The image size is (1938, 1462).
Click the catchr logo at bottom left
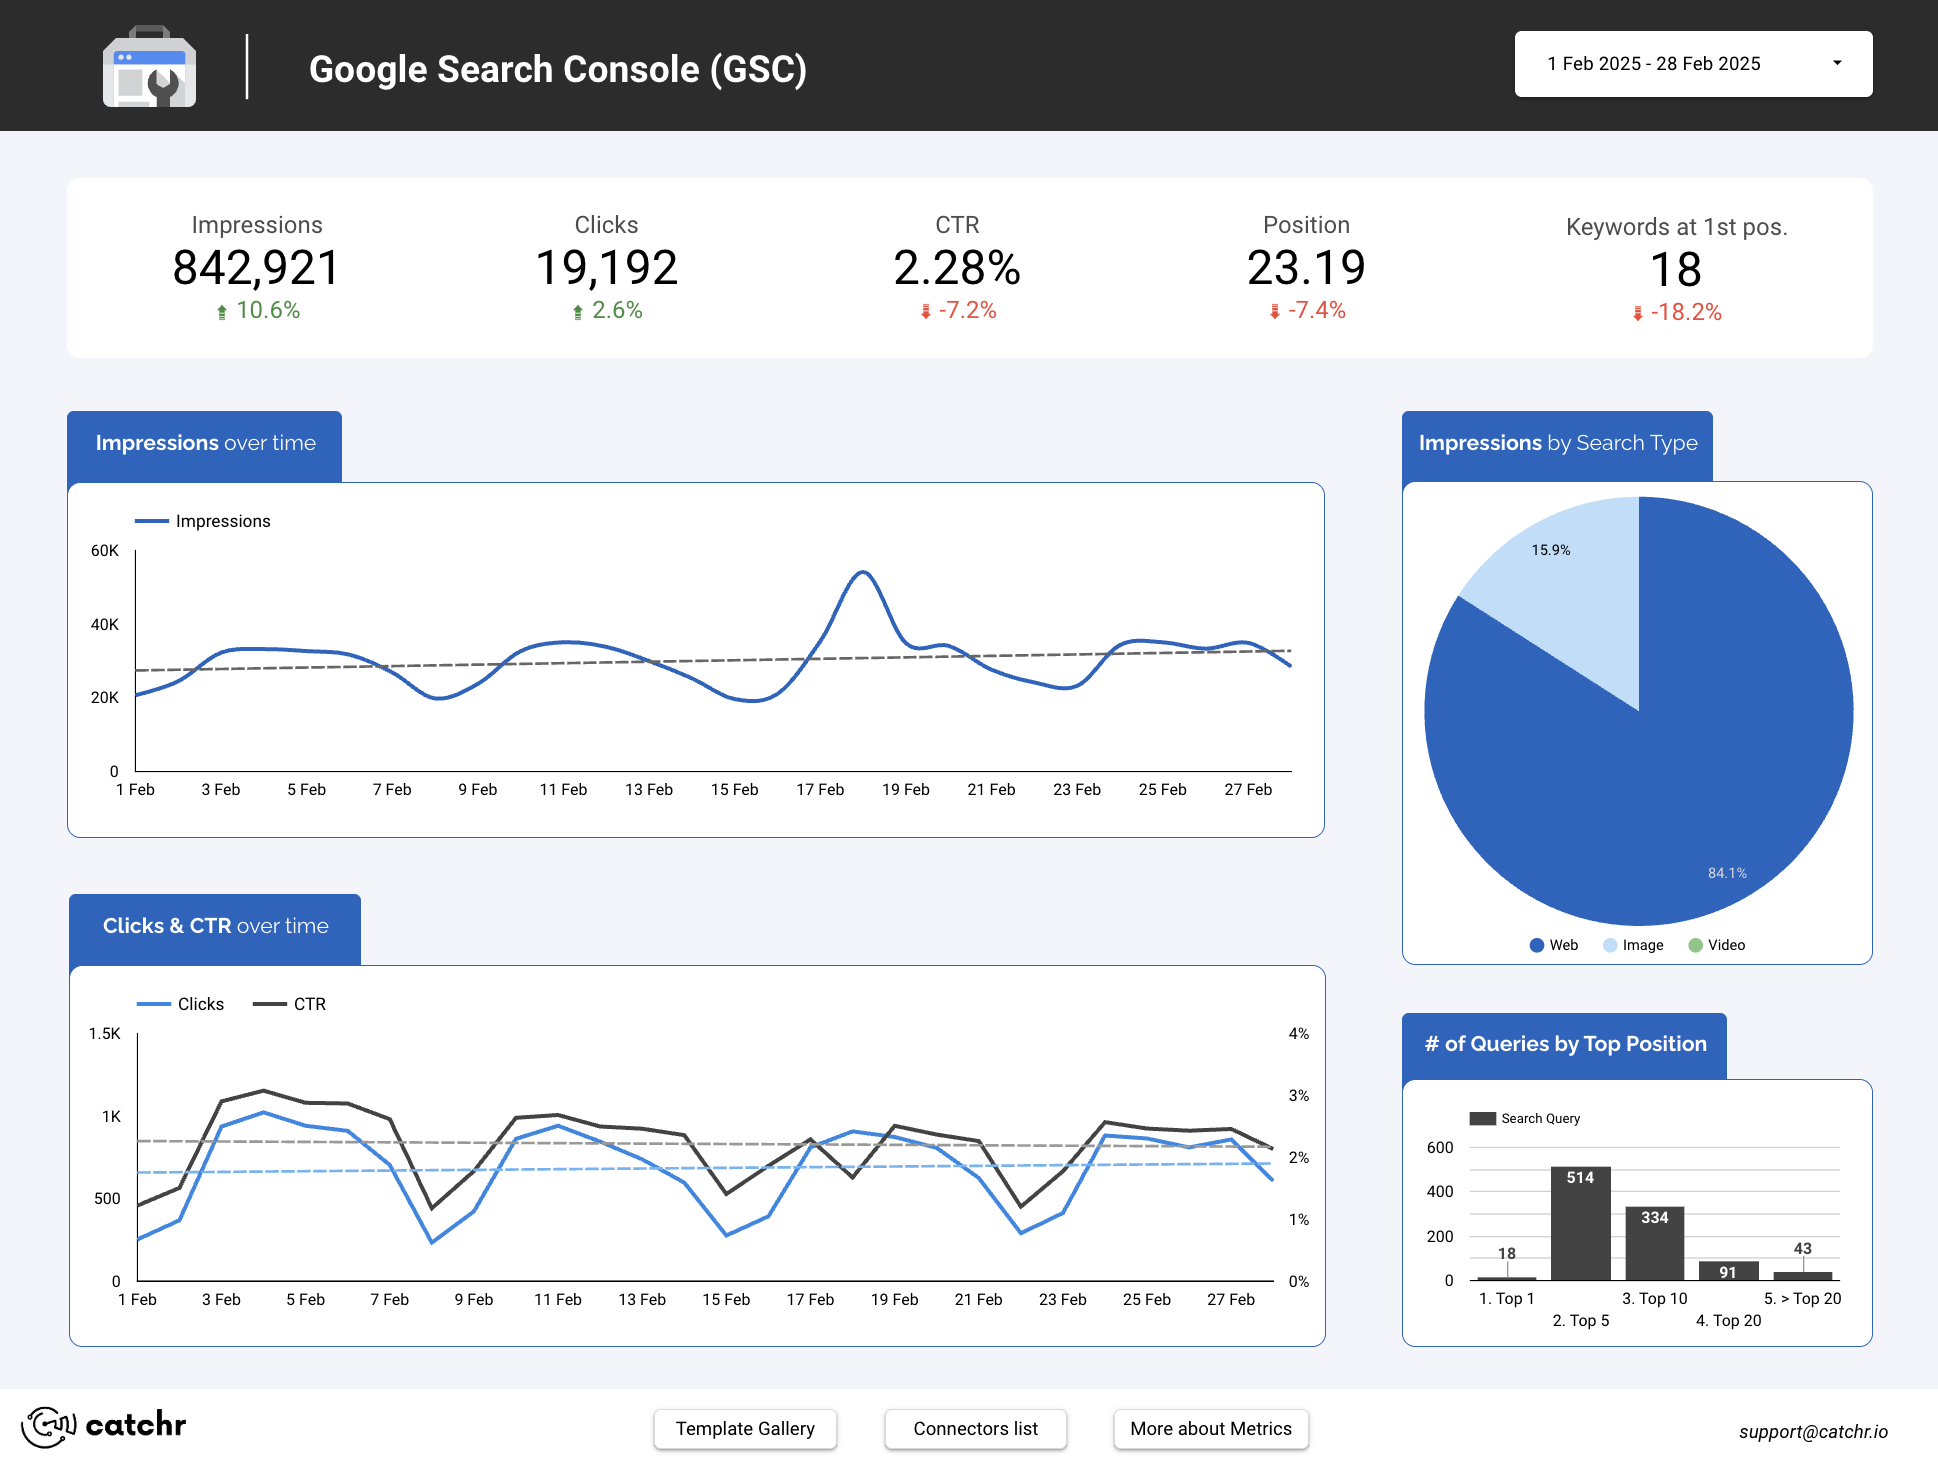coord(105,1427)
